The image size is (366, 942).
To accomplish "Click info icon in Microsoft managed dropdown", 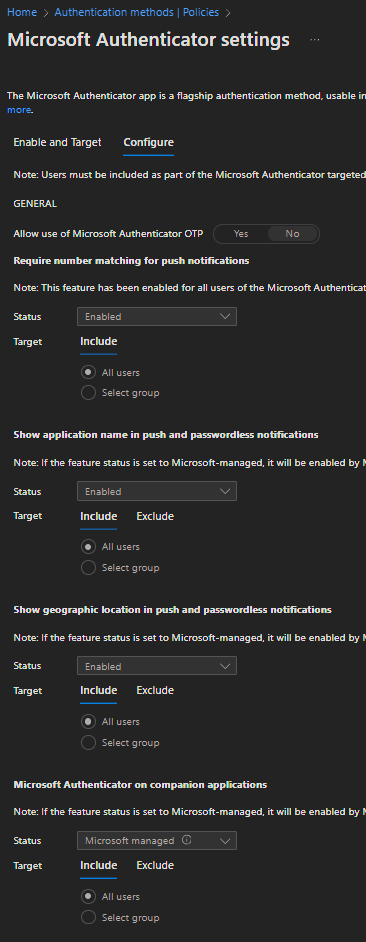I will pos(186,840).
